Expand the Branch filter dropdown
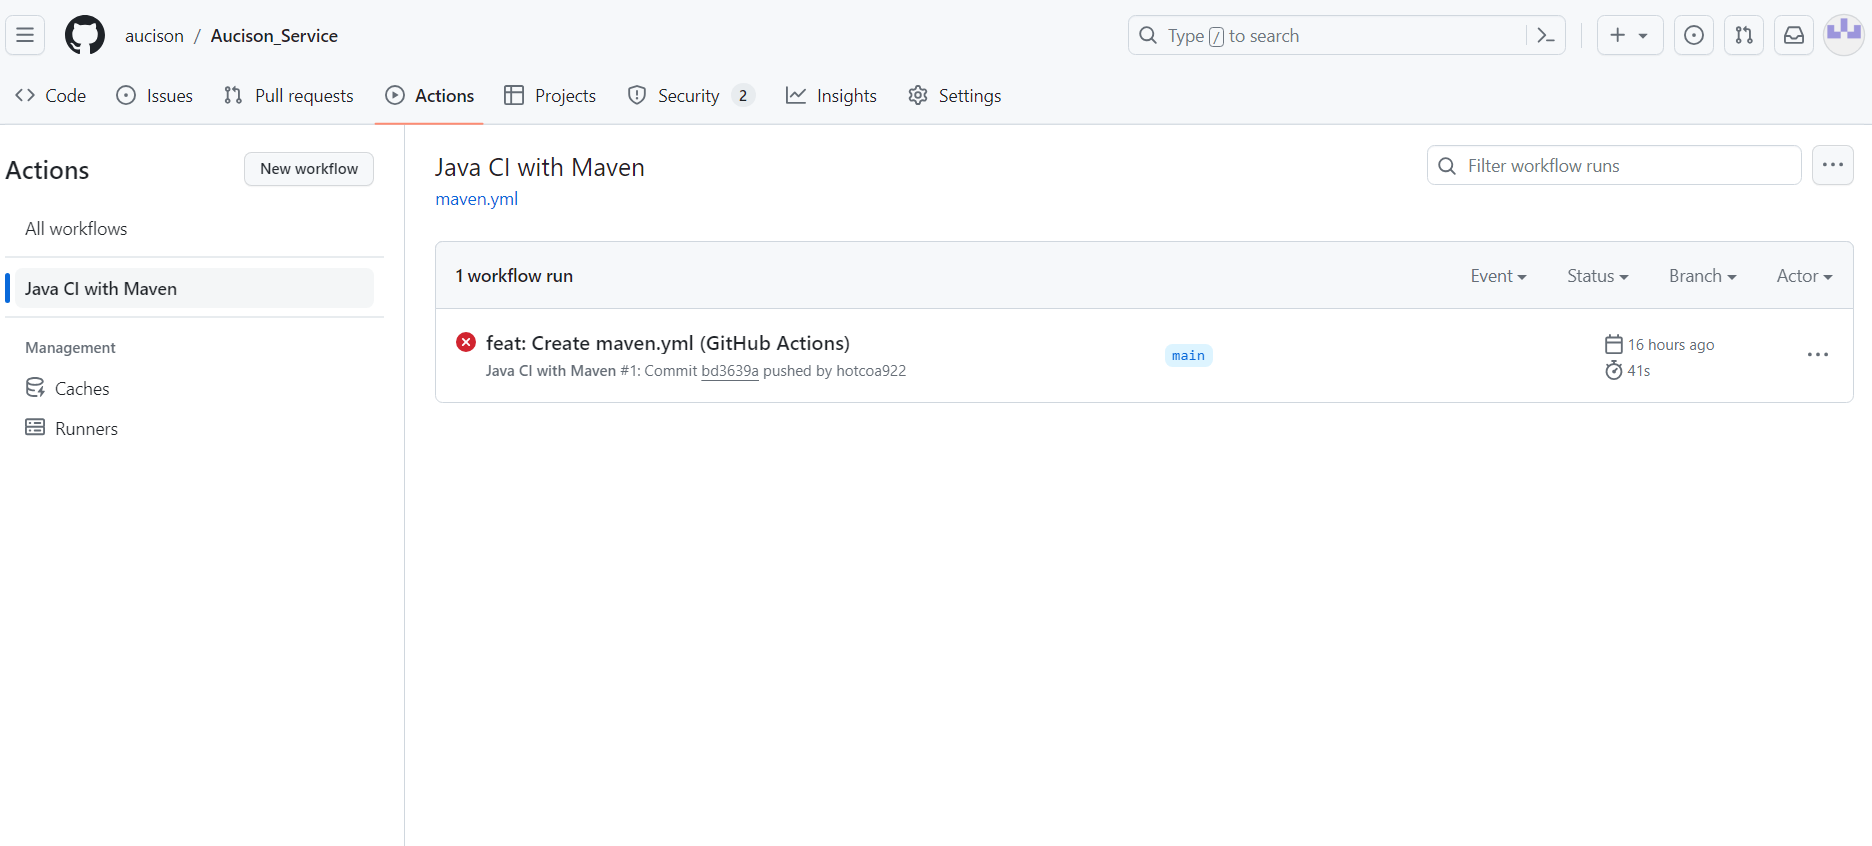 [1702, 276]
